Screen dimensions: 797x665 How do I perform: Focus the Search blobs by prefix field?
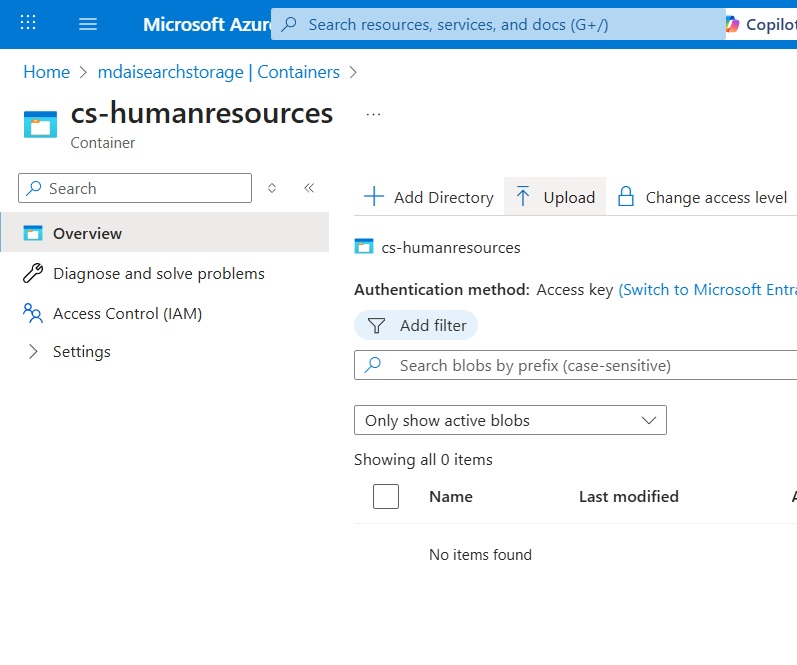[575, 365]
